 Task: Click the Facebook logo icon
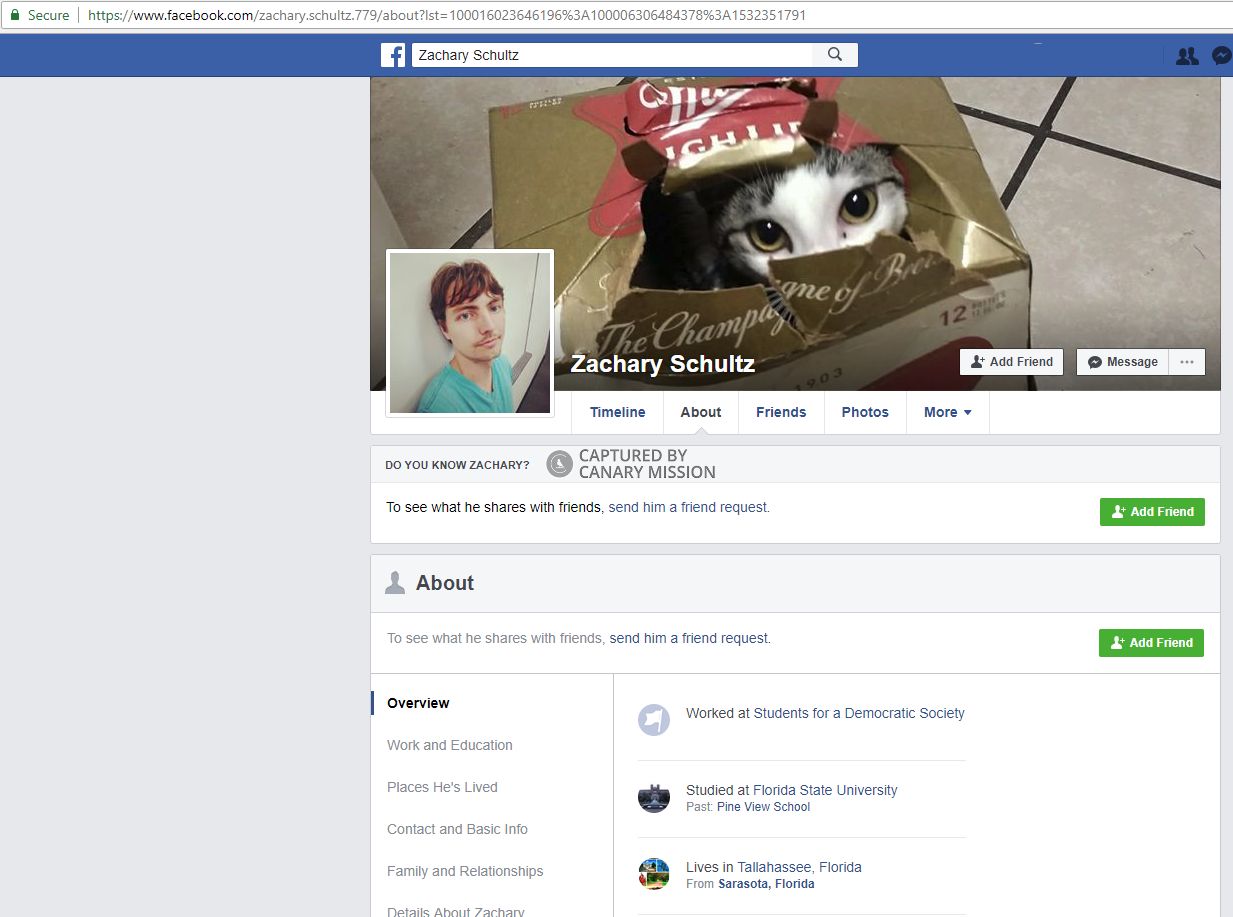click(x=393, y=55)
